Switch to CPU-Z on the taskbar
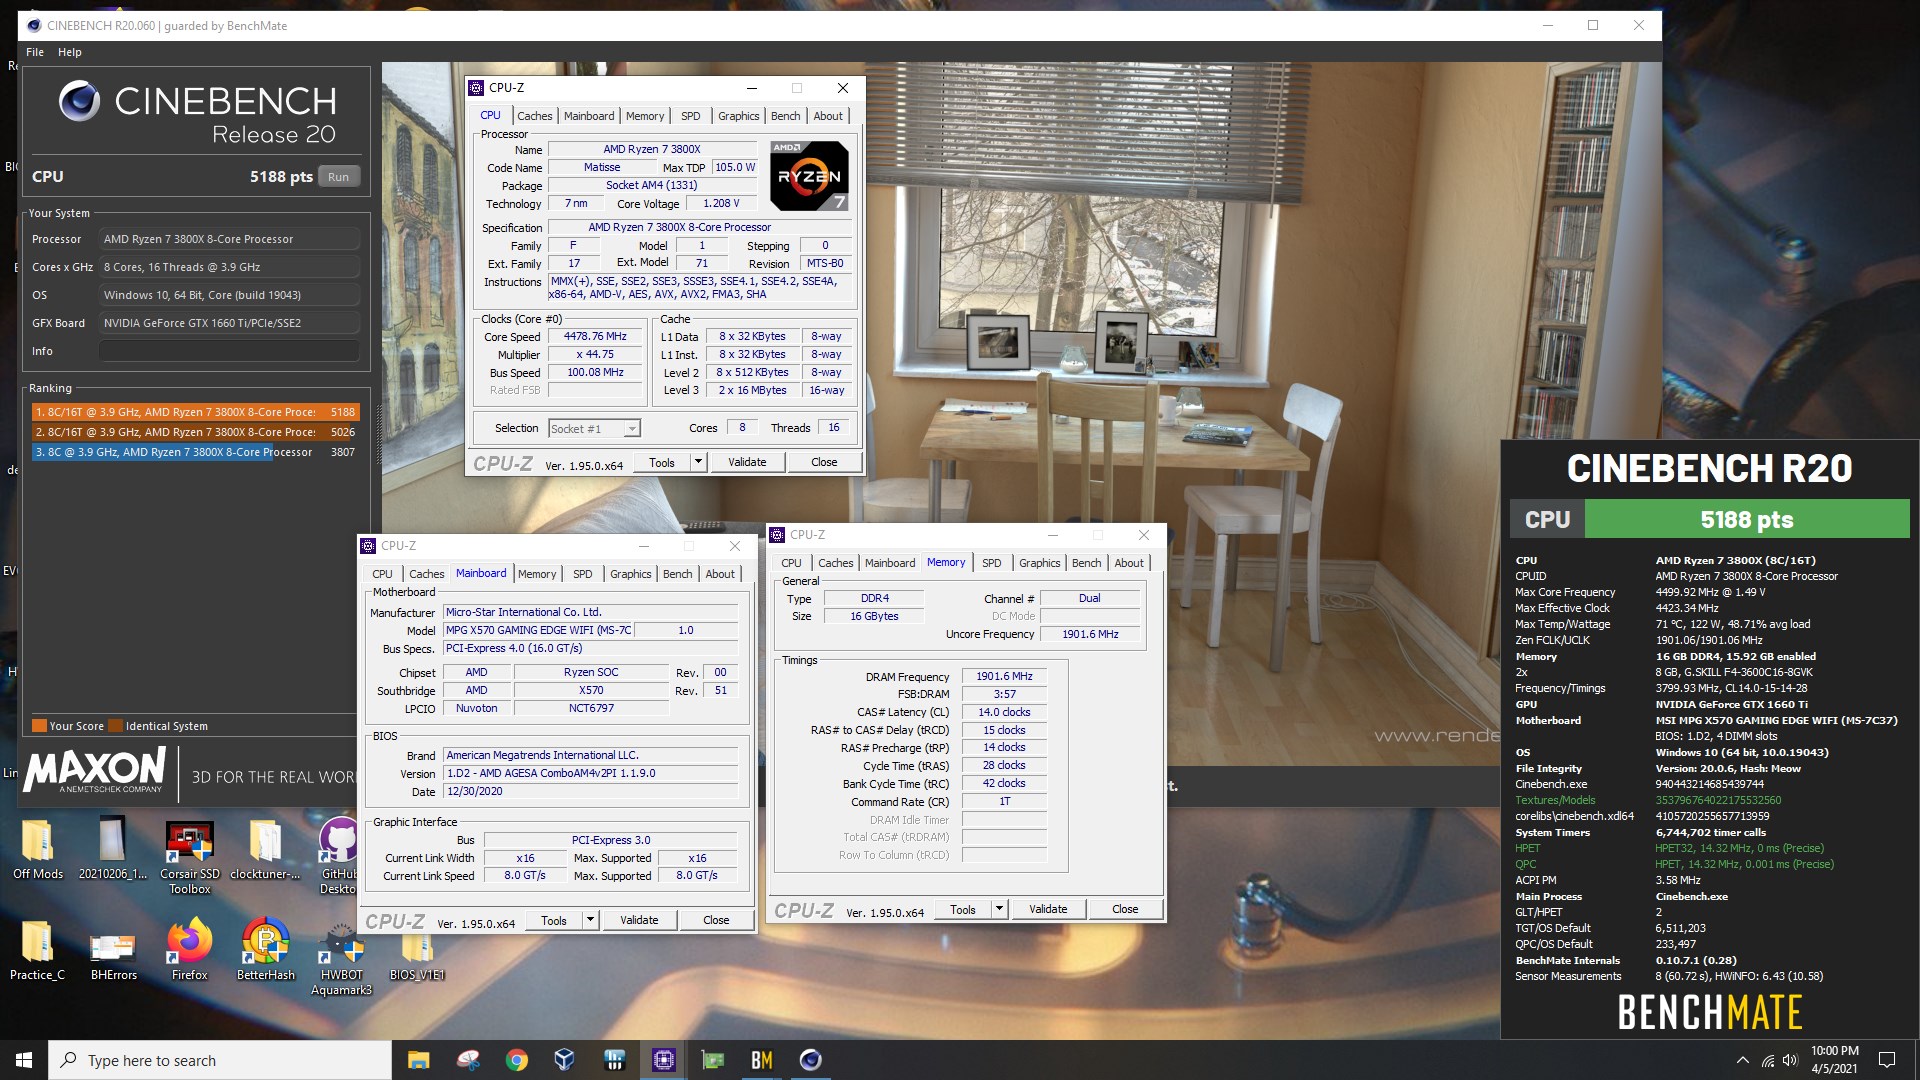The height and width of the screenshot is (1080, 1920). [664, 1060]
